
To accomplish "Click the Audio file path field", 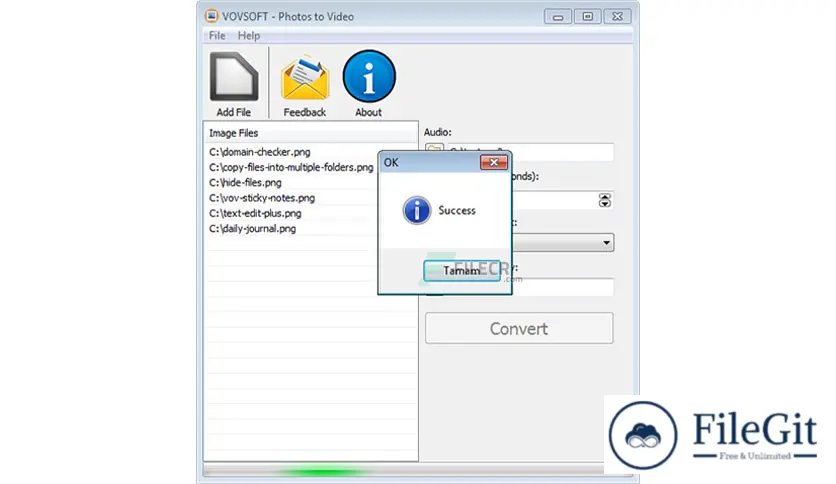I will (x=530, y=152).
